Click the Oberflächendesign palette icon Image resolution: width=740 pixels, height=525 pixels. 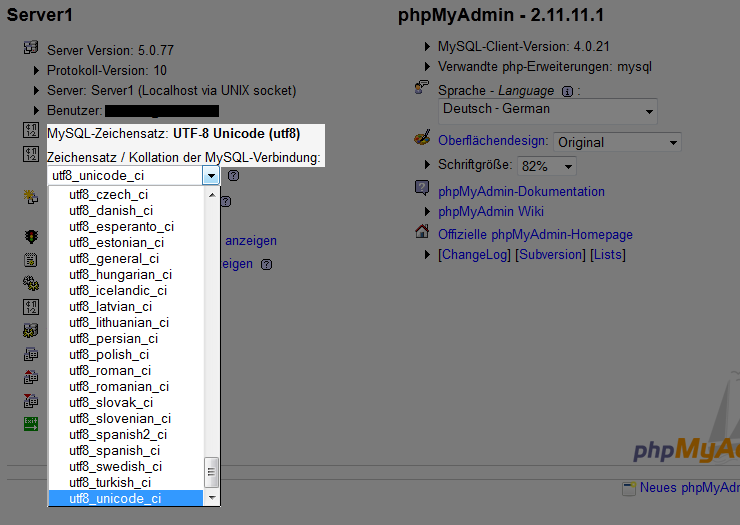(422, 137)
